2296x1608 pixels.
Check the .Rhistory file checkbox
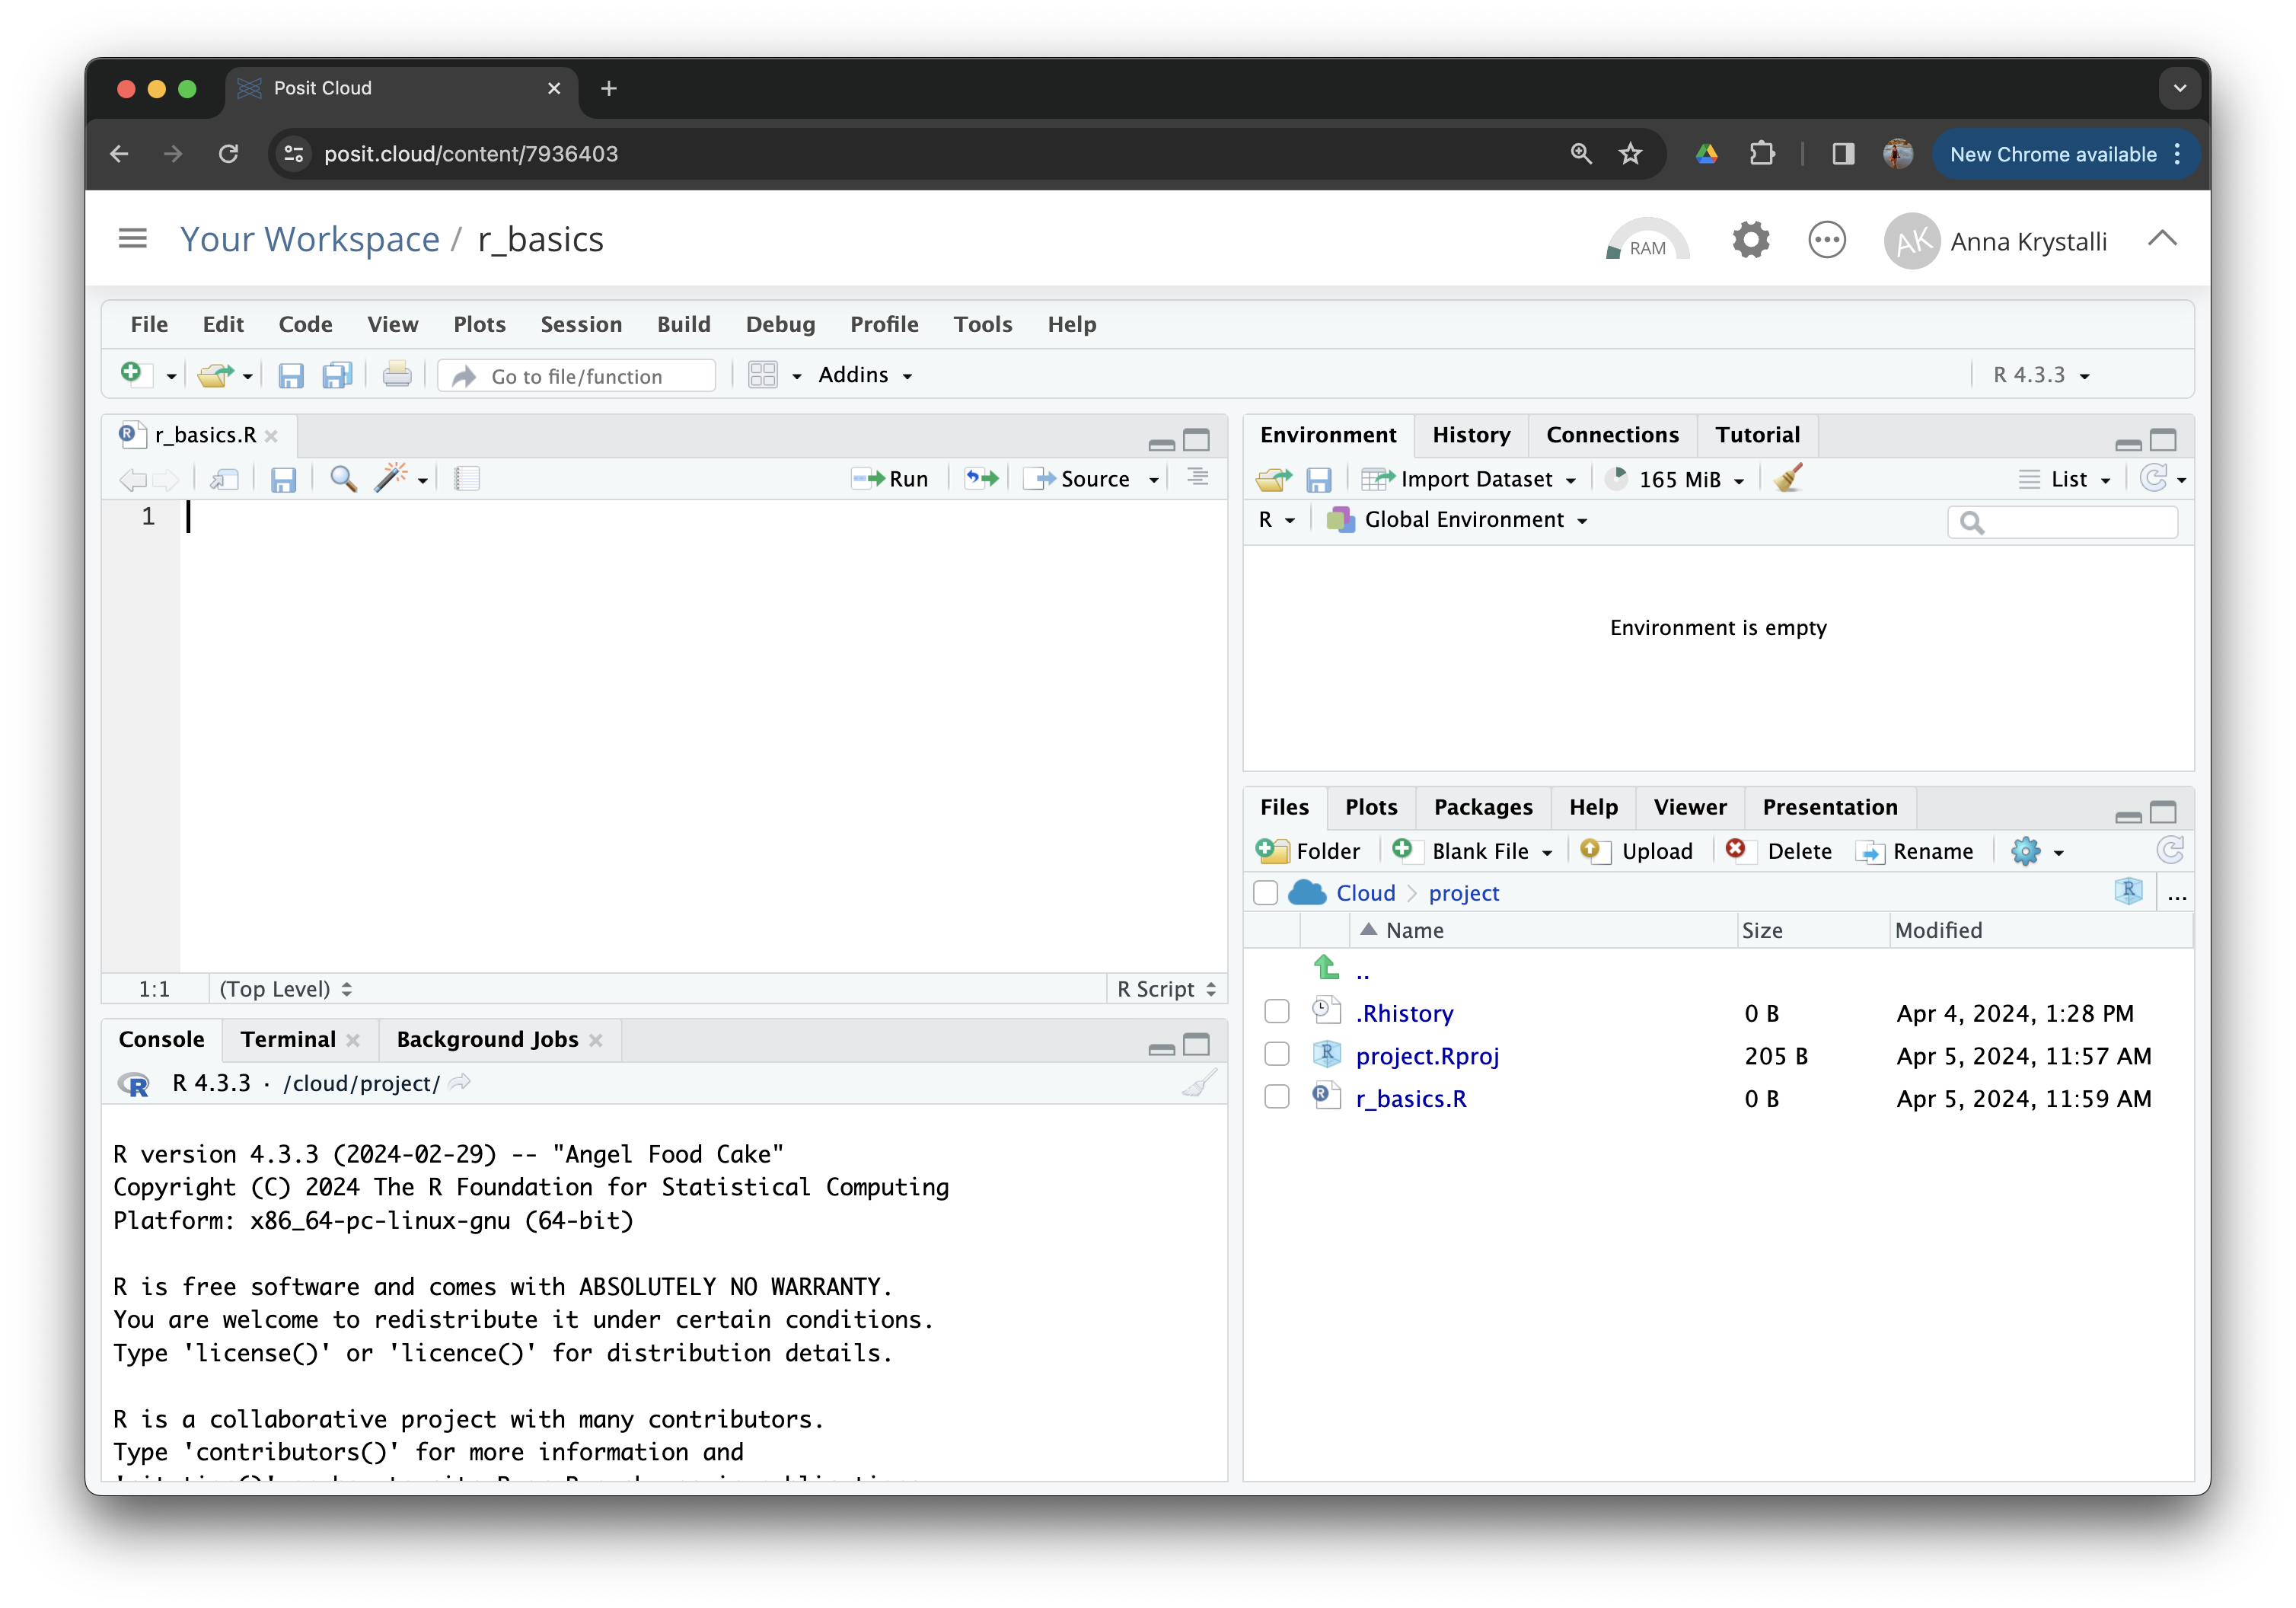(1277, 1011)
